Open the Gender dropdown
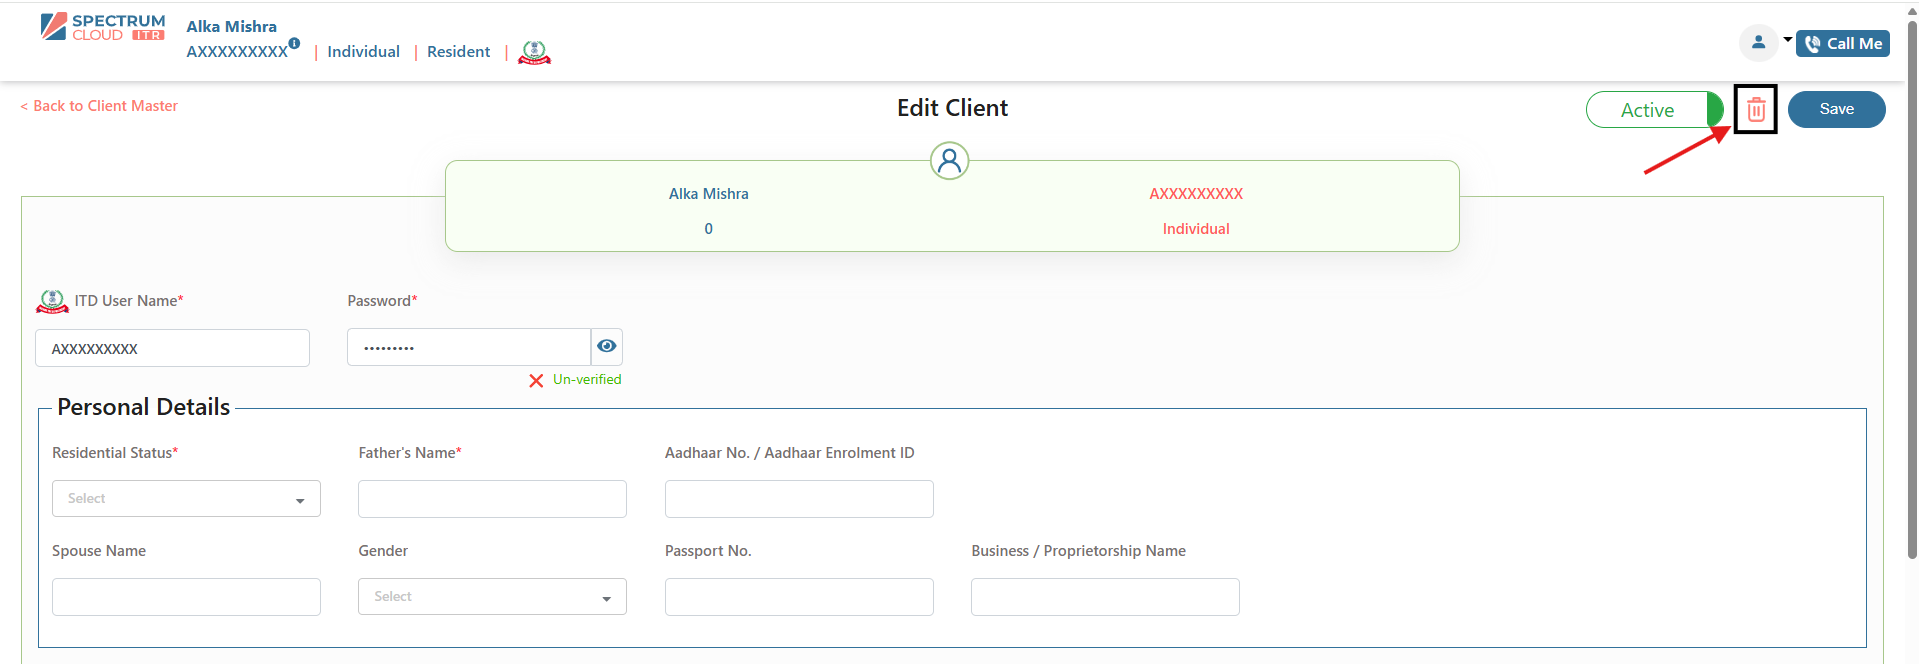Screen dimensions: 1919x664 pyautogui.click(x=492, y=597)
